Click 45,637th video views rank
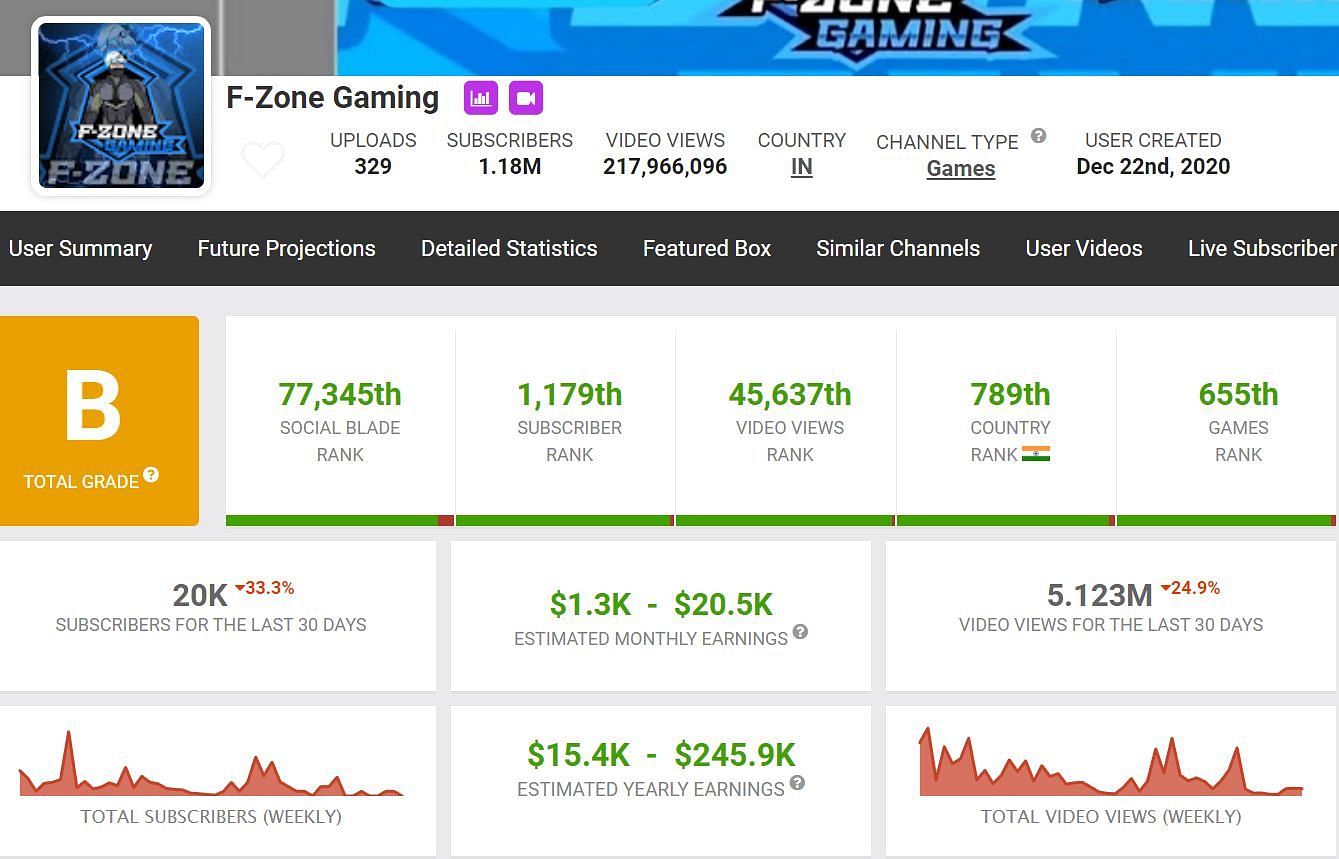 click(790, 394)
